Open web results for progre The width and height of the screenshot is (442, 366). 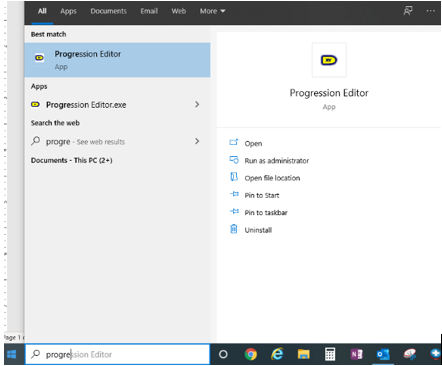click(117, 141)
